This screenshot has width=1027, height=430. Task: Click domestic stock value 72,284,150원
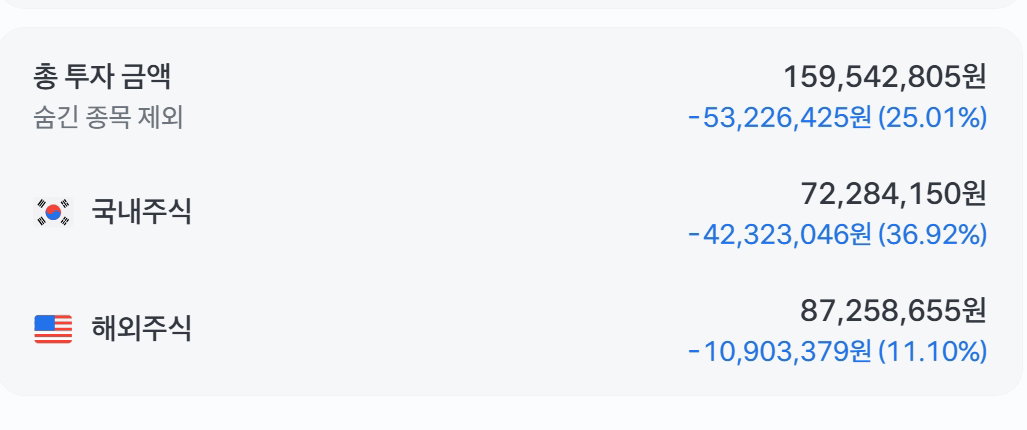(893, 193)
